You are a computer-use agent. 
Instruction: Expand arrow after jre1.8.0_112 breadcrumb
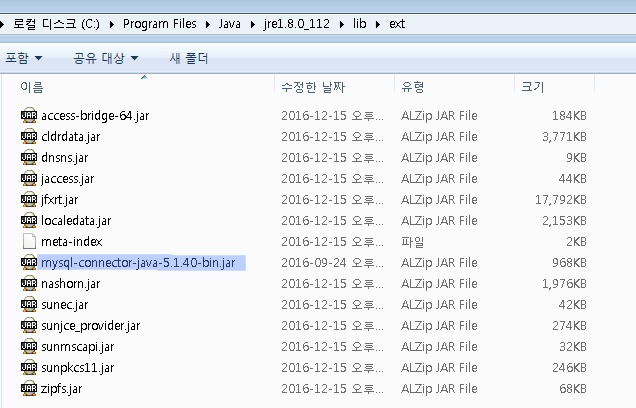[x=341, y=24]
